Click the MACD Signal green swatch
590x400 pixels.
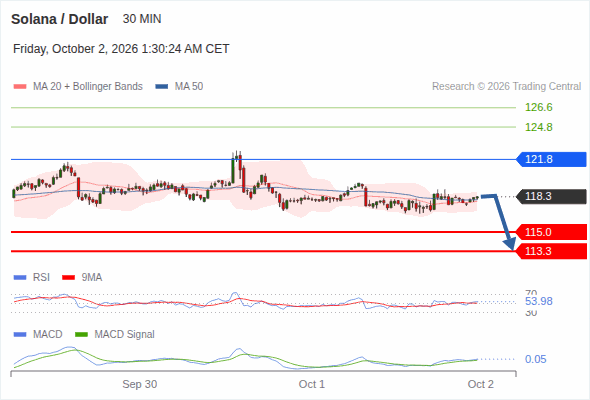[x=81, y=335]
